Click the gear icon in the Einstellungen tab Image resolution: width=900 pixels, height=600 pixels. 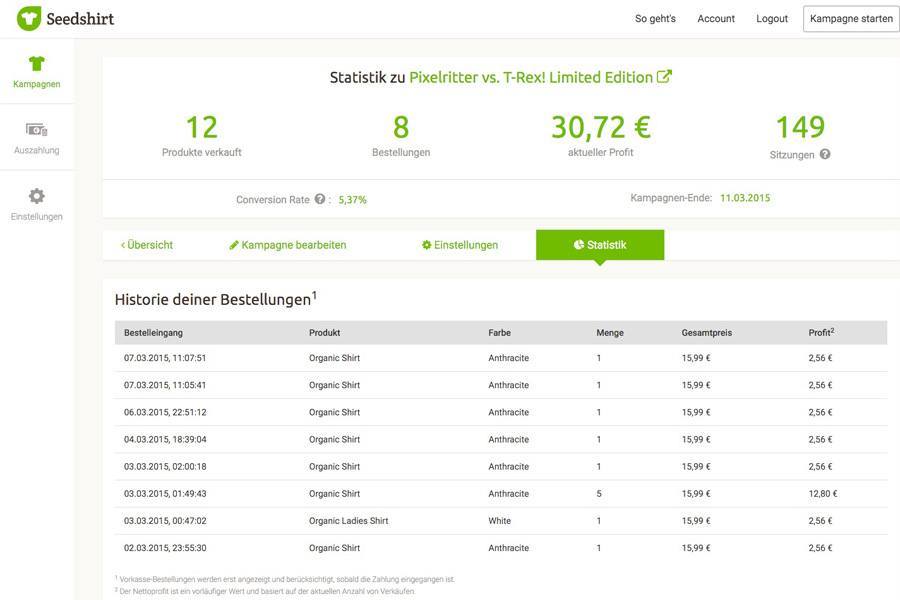tap(426, 245)
